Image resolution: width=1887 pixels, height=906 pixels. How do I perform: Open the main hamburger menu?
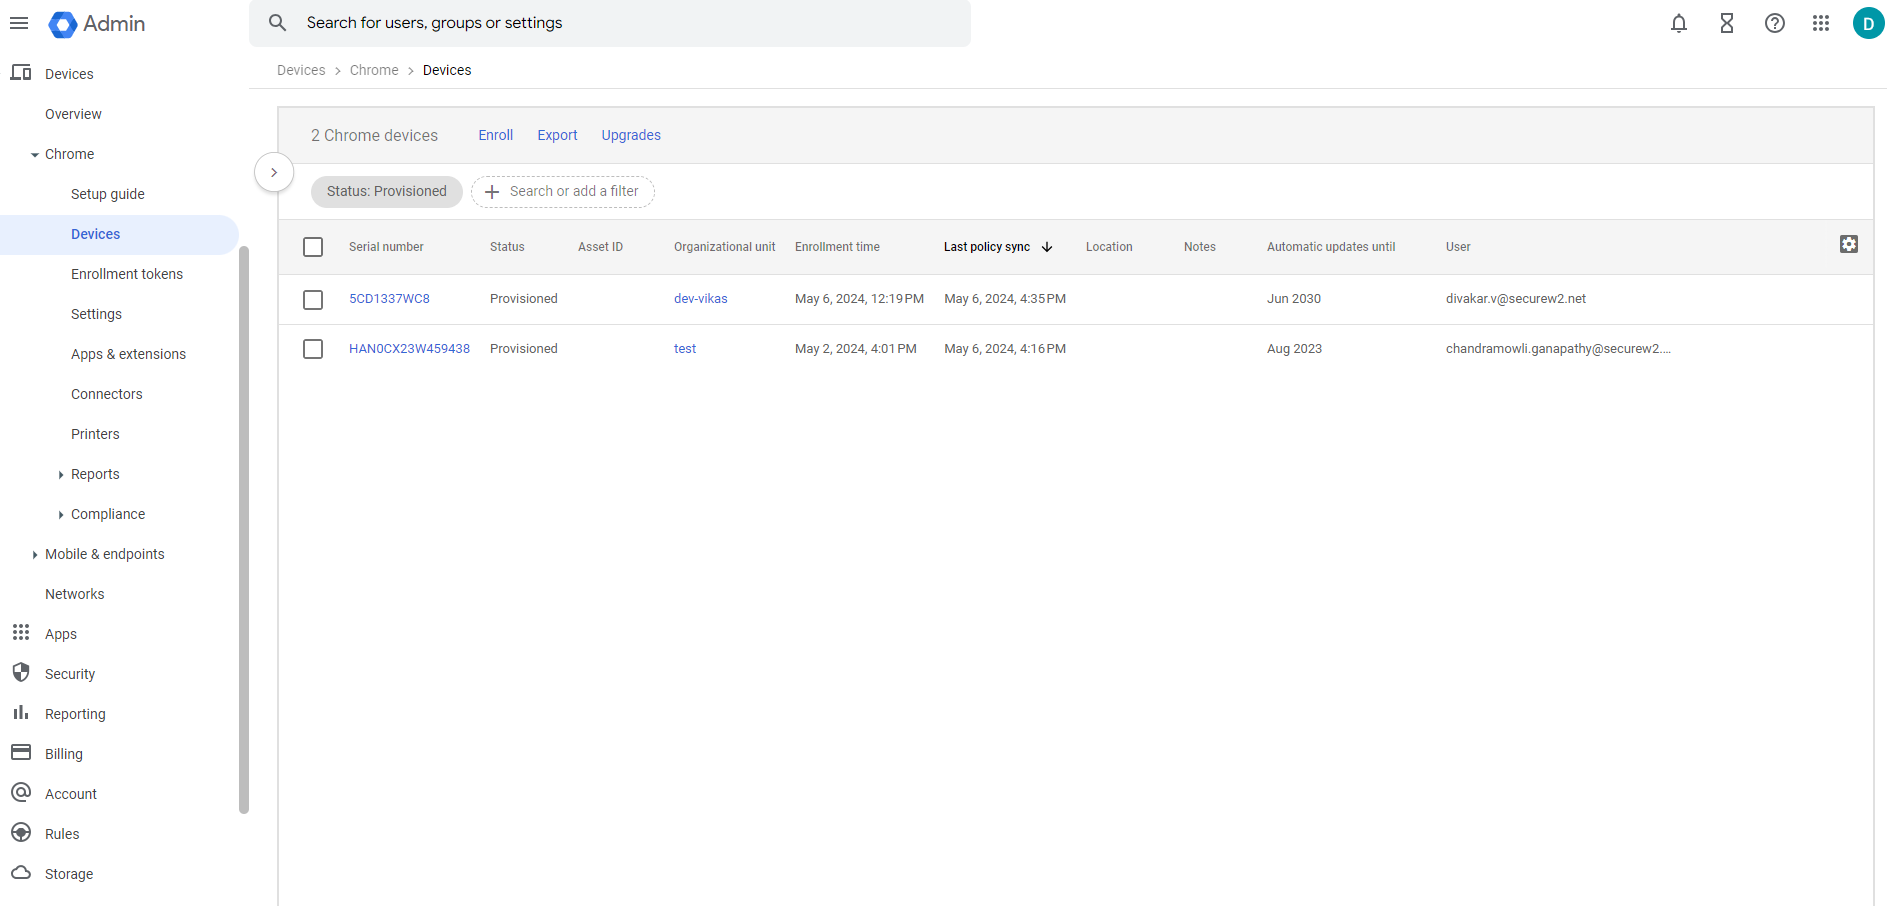pos(19,23)
